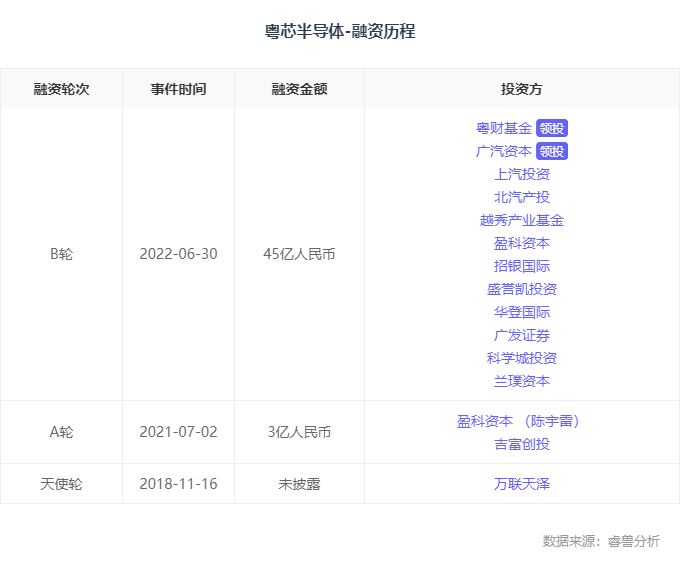The image size is (680, 577).
Task: Click the 未披露 amount cell
Action: [x=300, y=484]
